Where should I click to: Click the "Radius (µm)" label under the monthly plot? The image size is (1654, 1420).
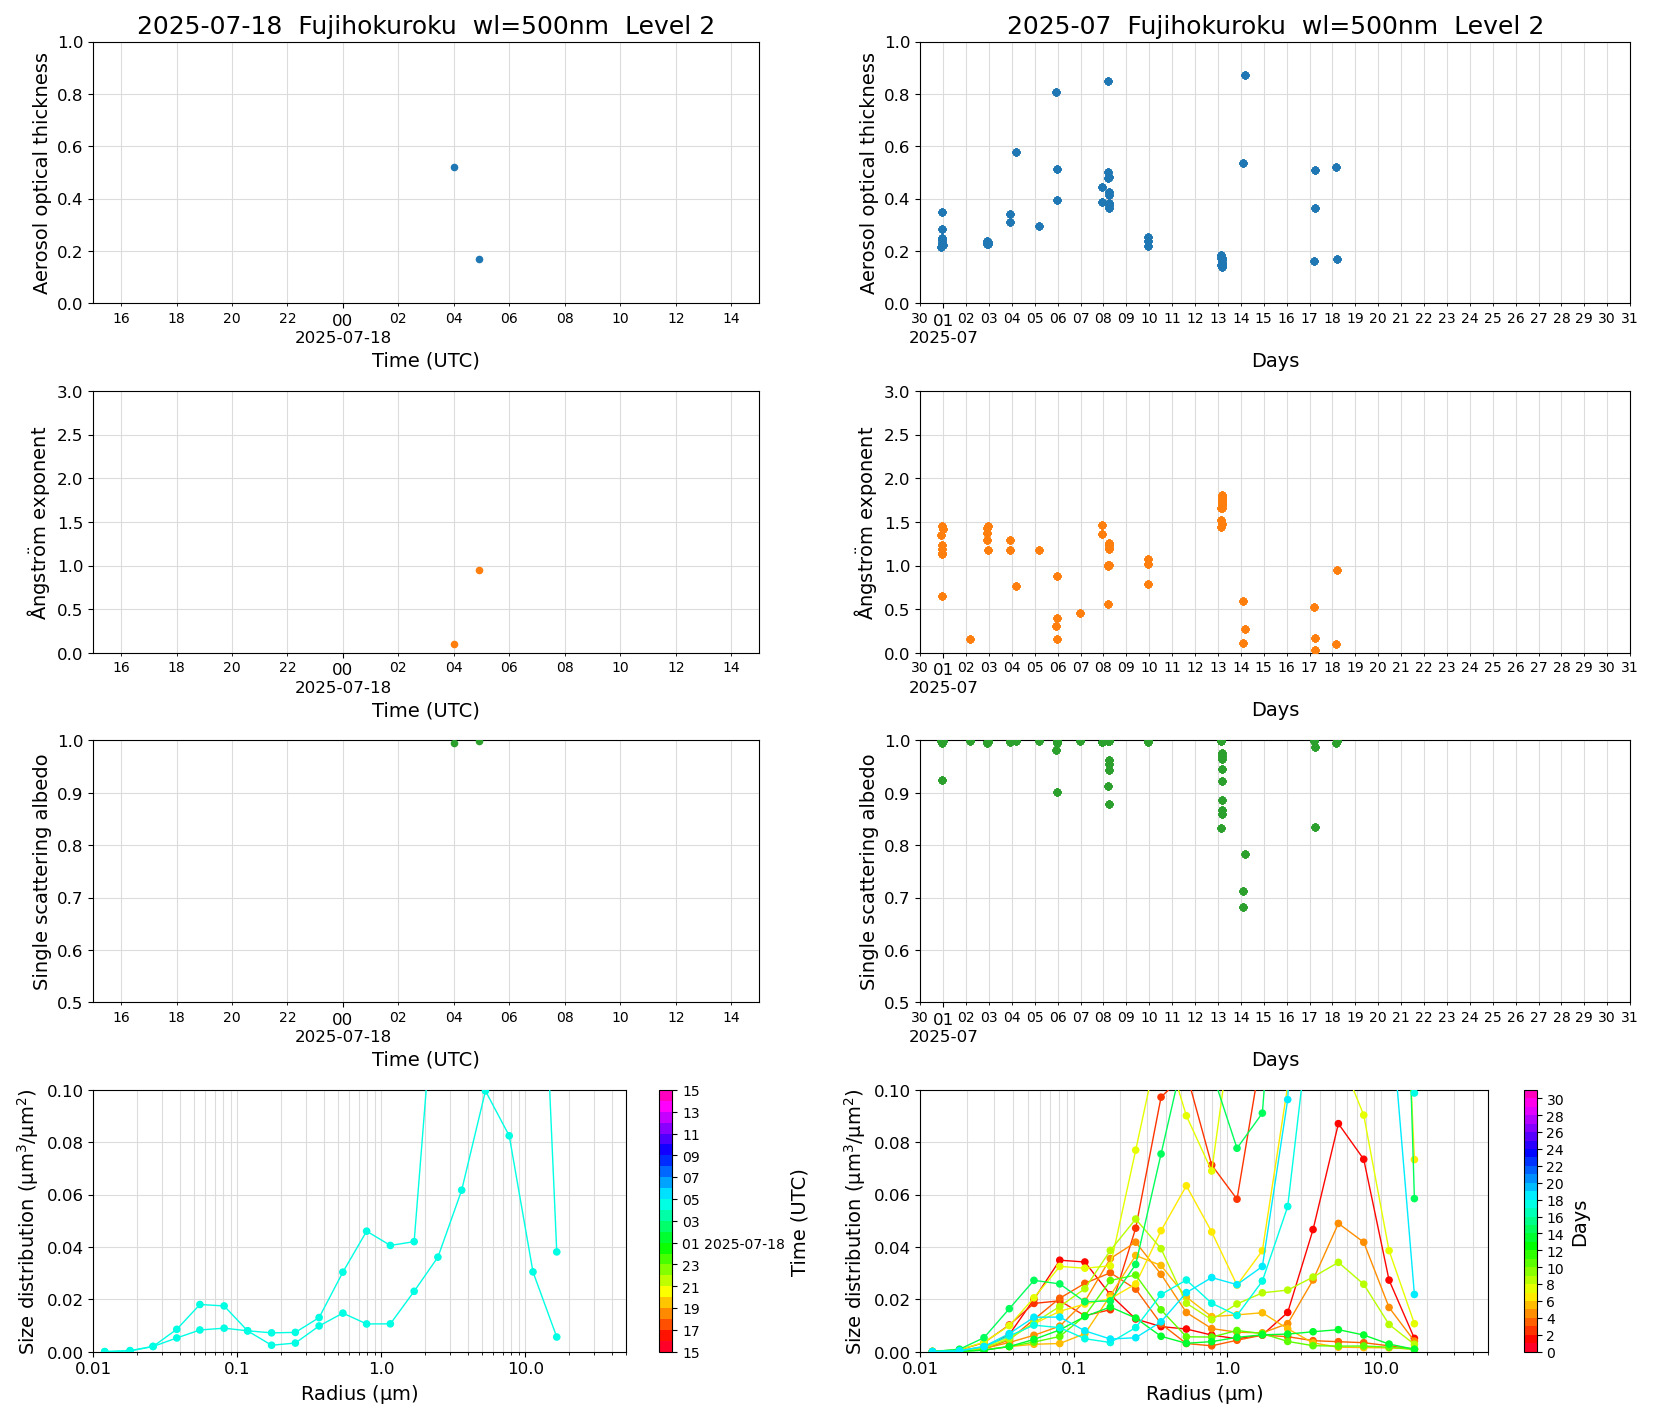pos(1204,1394)
